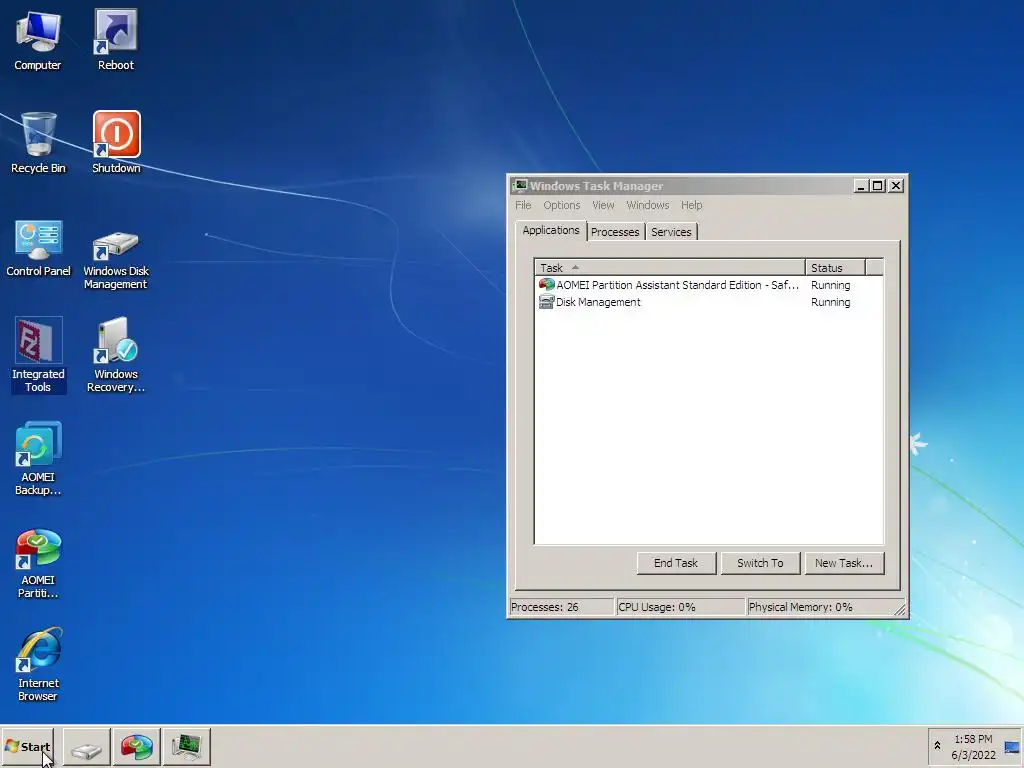Maximize the Windows Task Manager window
Screen dimensions: 1024x768
(x=878, y=186)
